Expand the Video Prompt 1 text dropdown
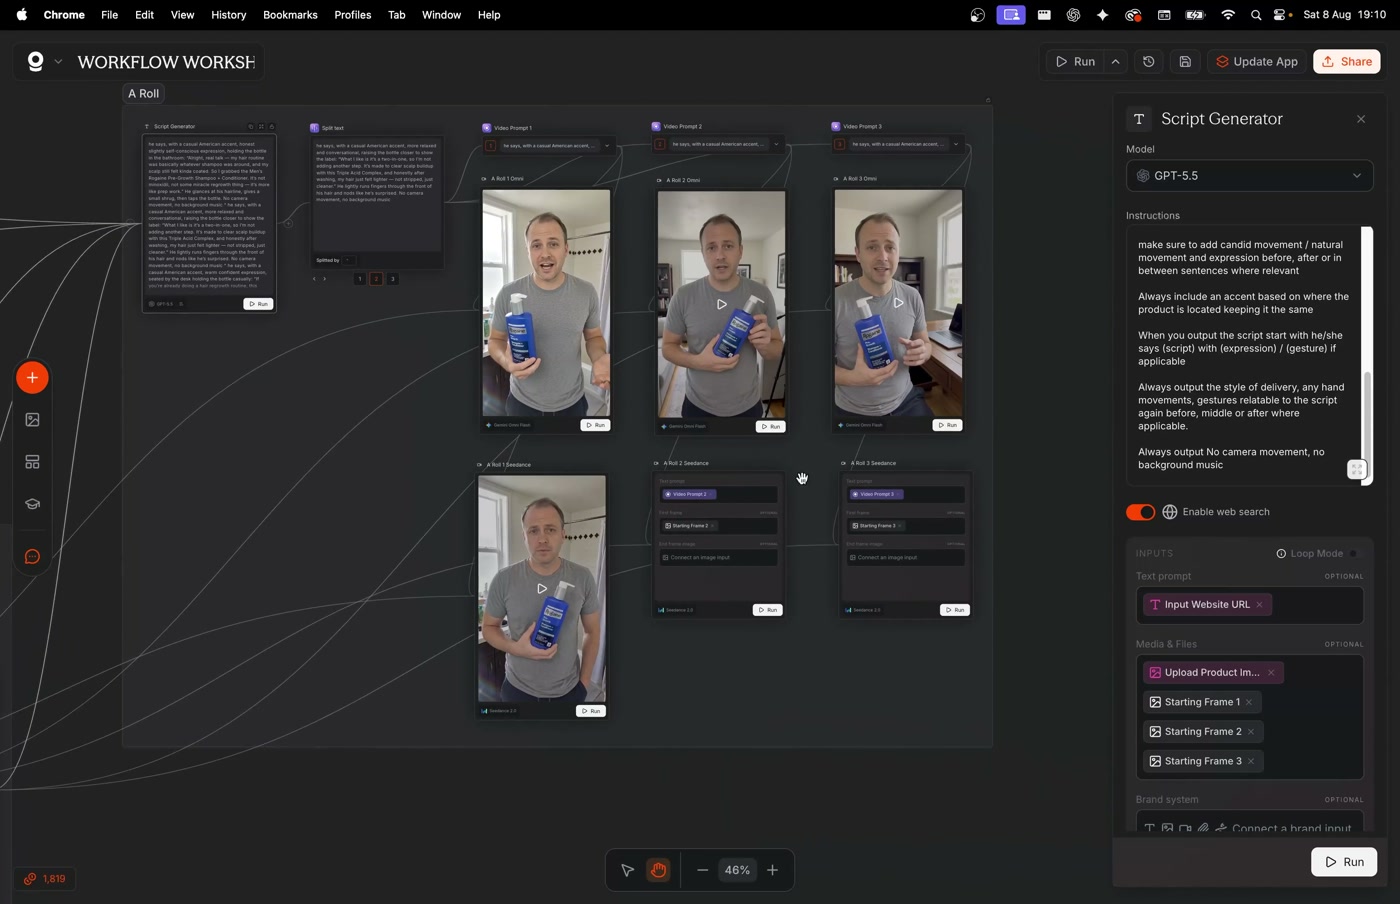This screenshot has height=904, width=1400. pos(607,146)
